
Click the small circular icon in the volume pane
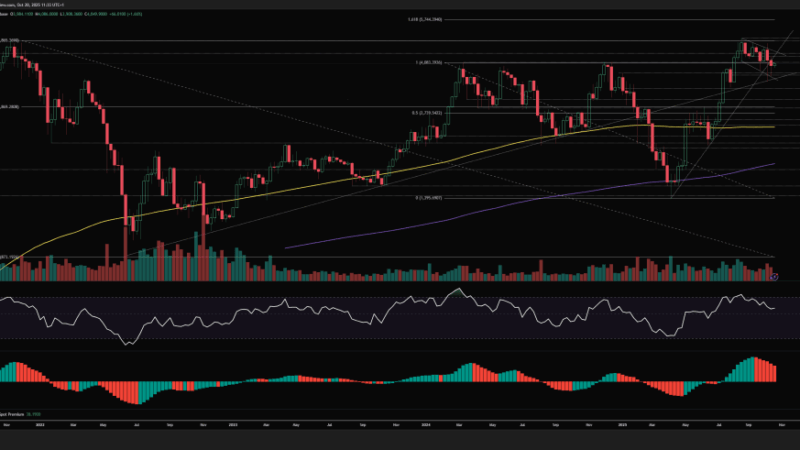777,277
